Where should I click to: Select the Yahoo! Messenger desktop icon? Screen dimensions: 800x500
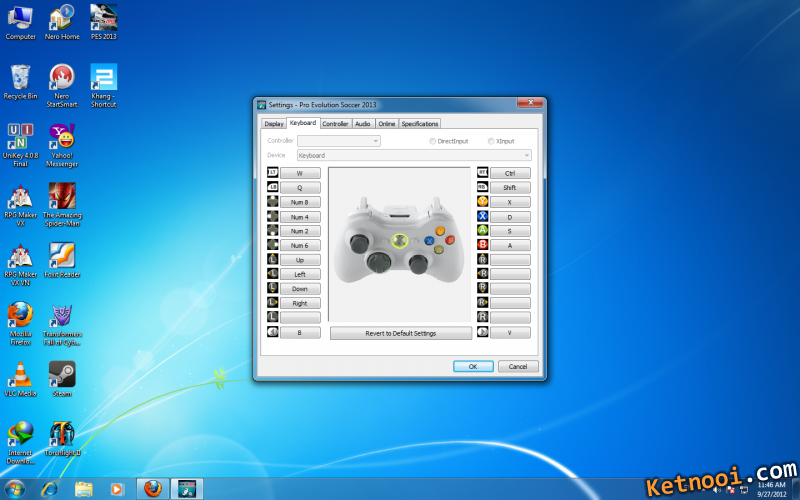tap(62, 145)
